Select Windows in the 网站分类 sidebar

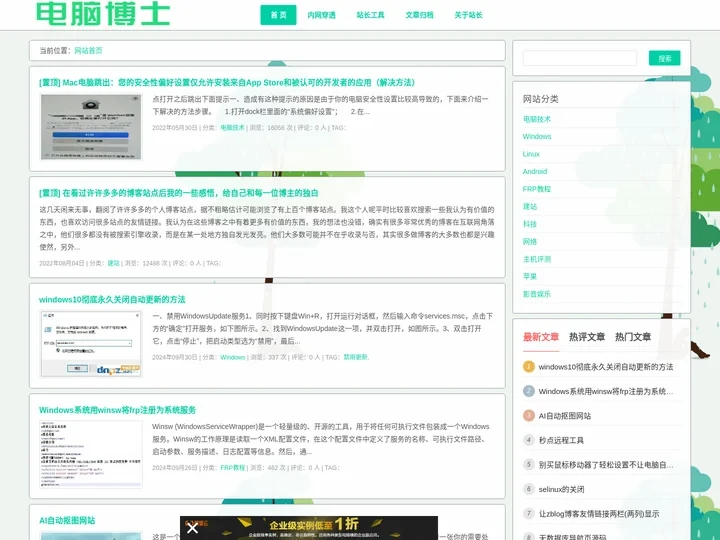pyautogui.click(x=537, y=137)
